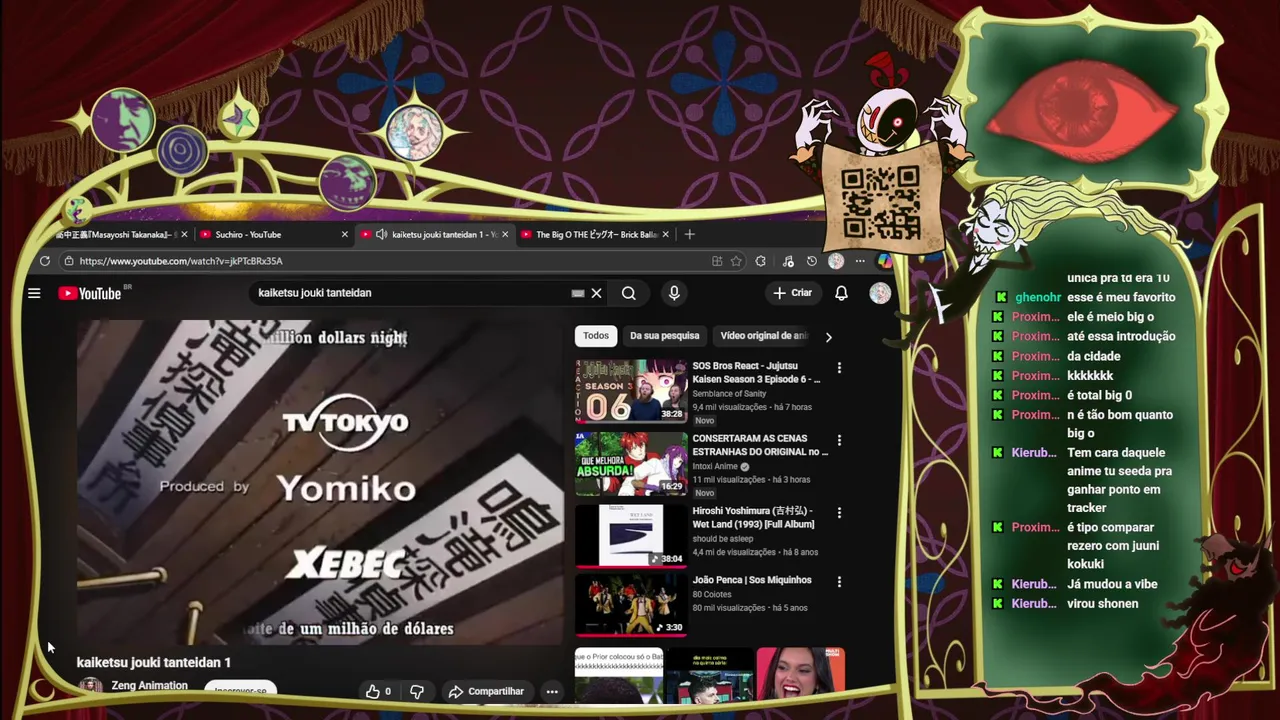1280x720 pixels.
Task: Reload the page with the refresh icon
Action: coord(45,261)
